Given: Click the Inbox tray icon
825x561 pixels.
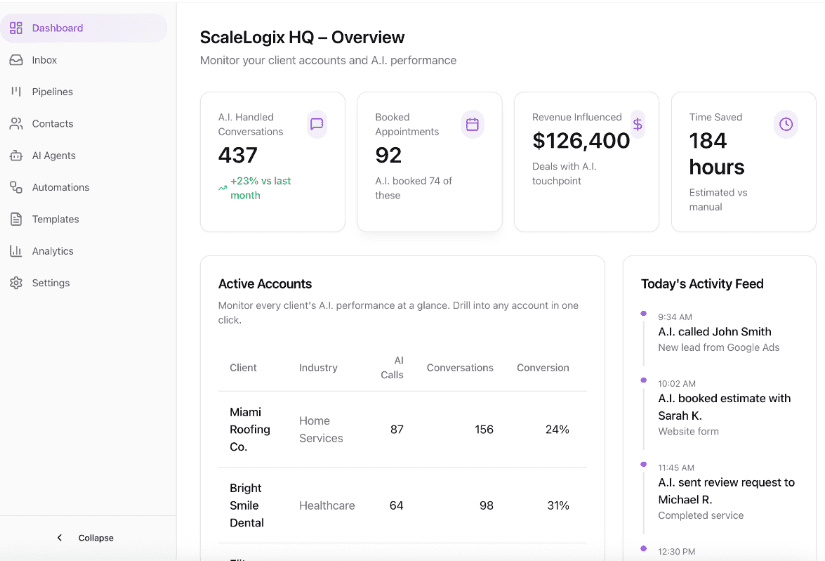Looking at the screenshot, I should [16, 60].
